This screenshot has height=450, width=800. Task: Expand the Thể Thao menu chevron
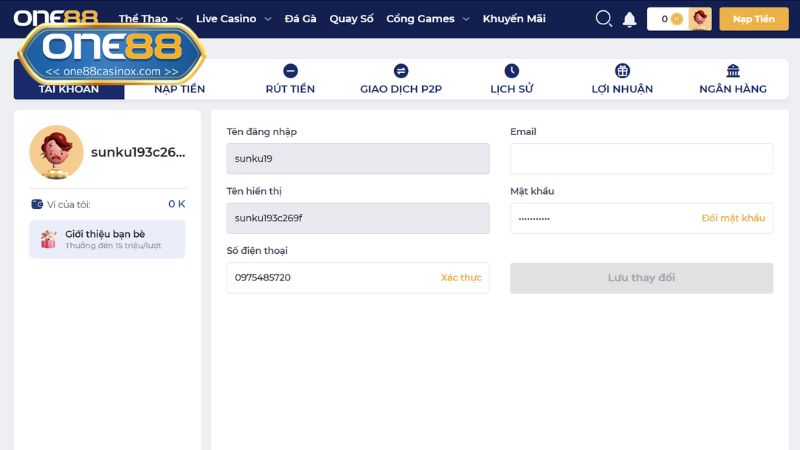coord(179,19)
